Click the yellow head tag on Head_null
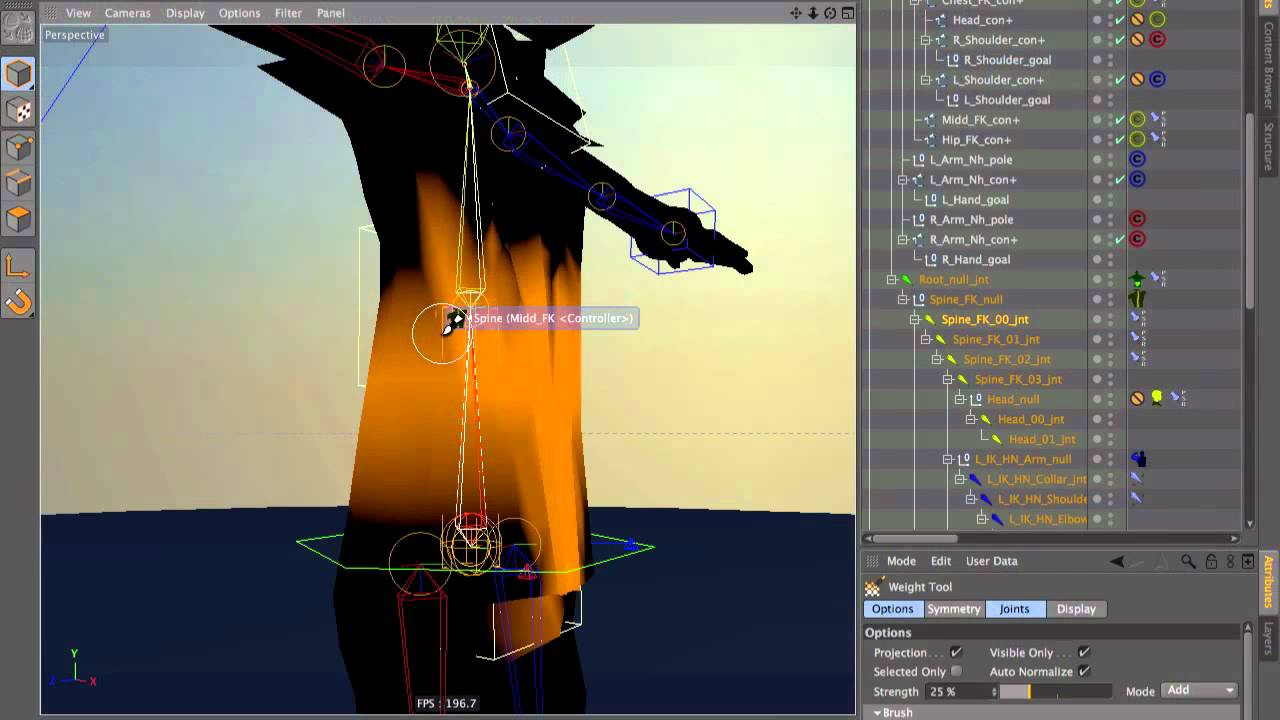 (x=1157, y=398)
